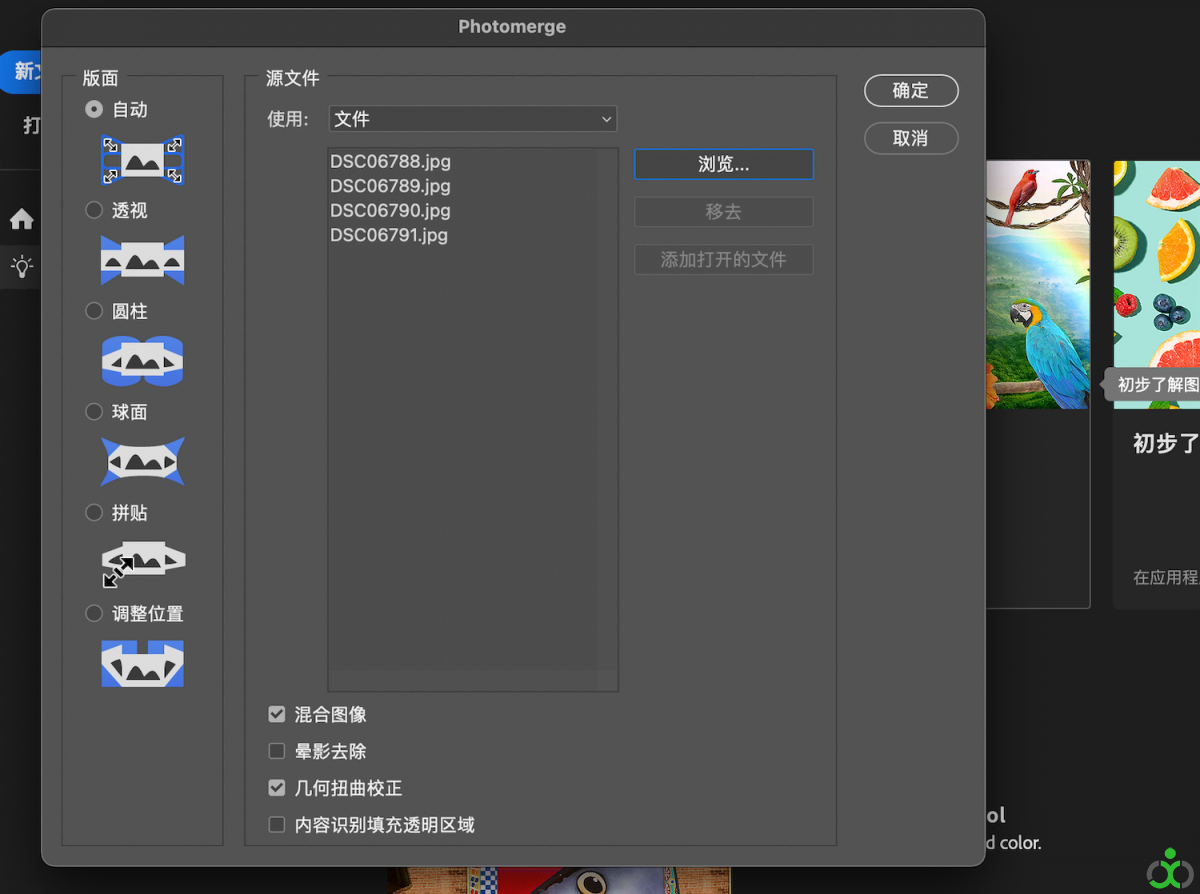Image resolution: width=1200 pixels, height=894 pixels.
Task: Select the 圆柱 radio button
Action: coord(94,311)
